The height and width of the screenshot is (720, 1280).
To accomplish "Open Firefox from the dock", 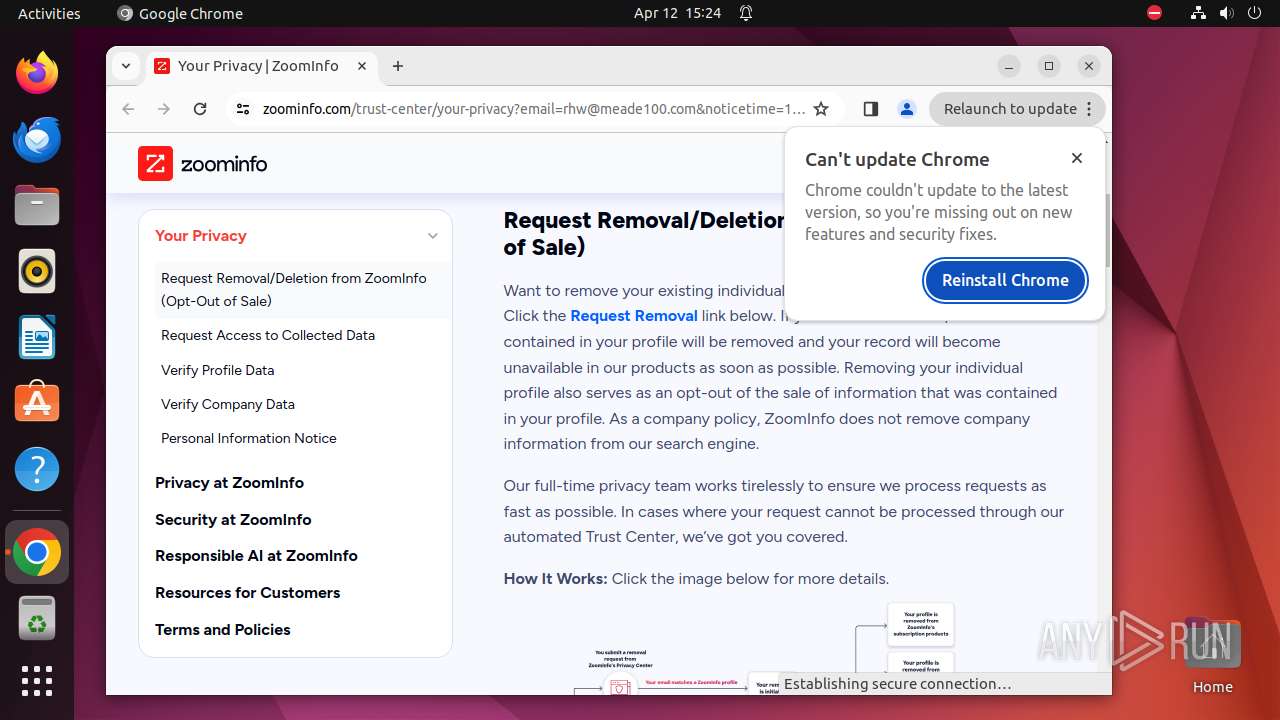I will click(37, 73).
